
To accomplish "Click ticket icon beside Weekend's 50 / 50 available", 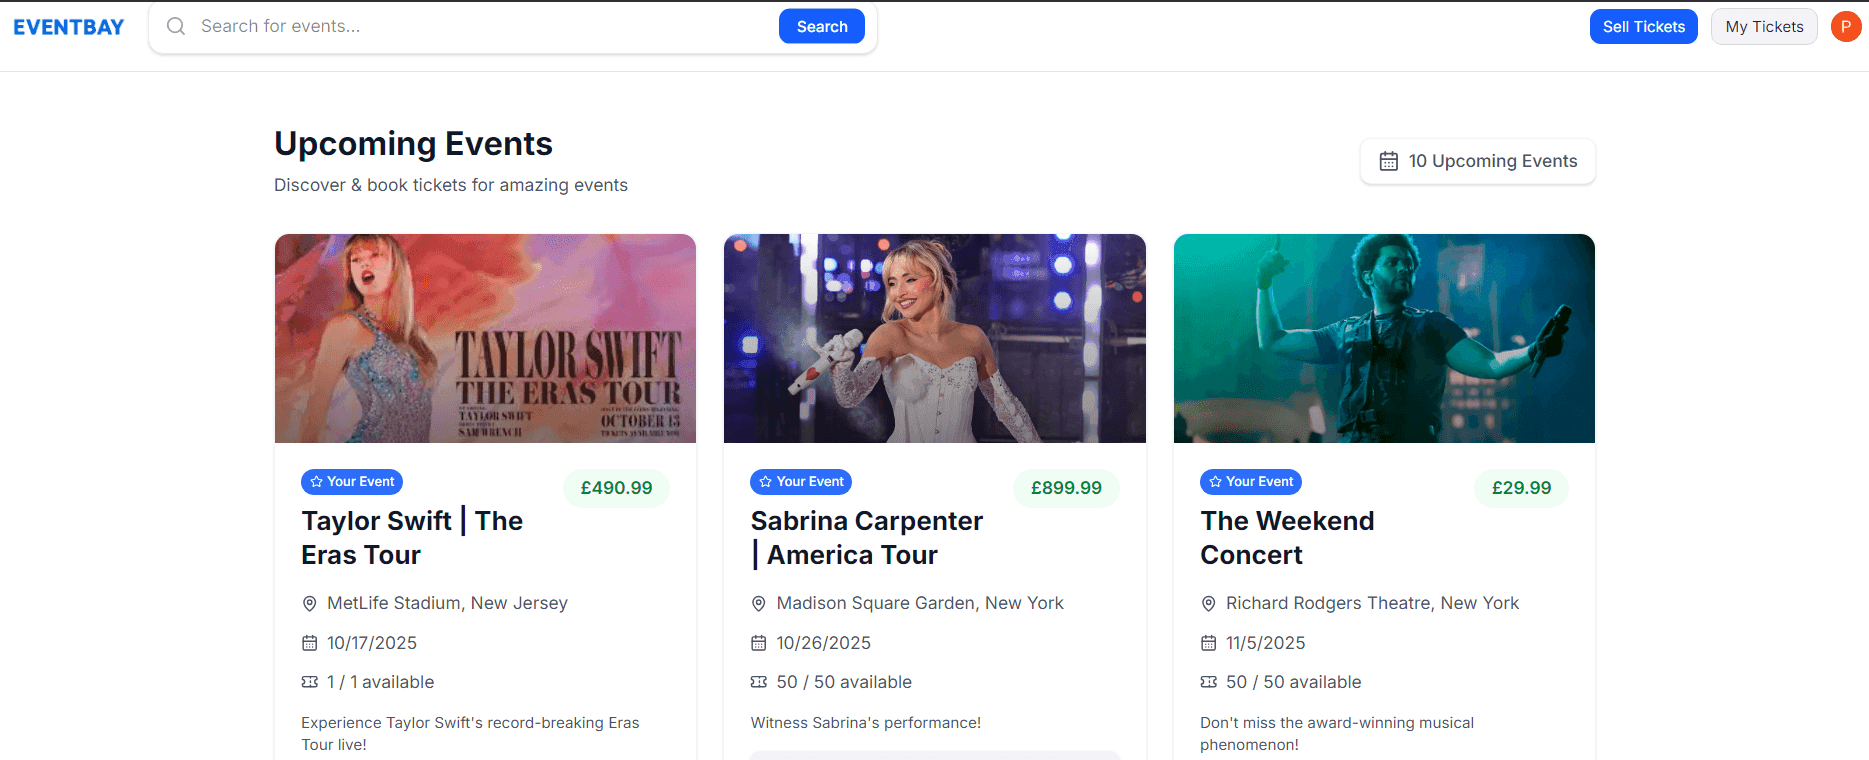I will click(1208, 682).
